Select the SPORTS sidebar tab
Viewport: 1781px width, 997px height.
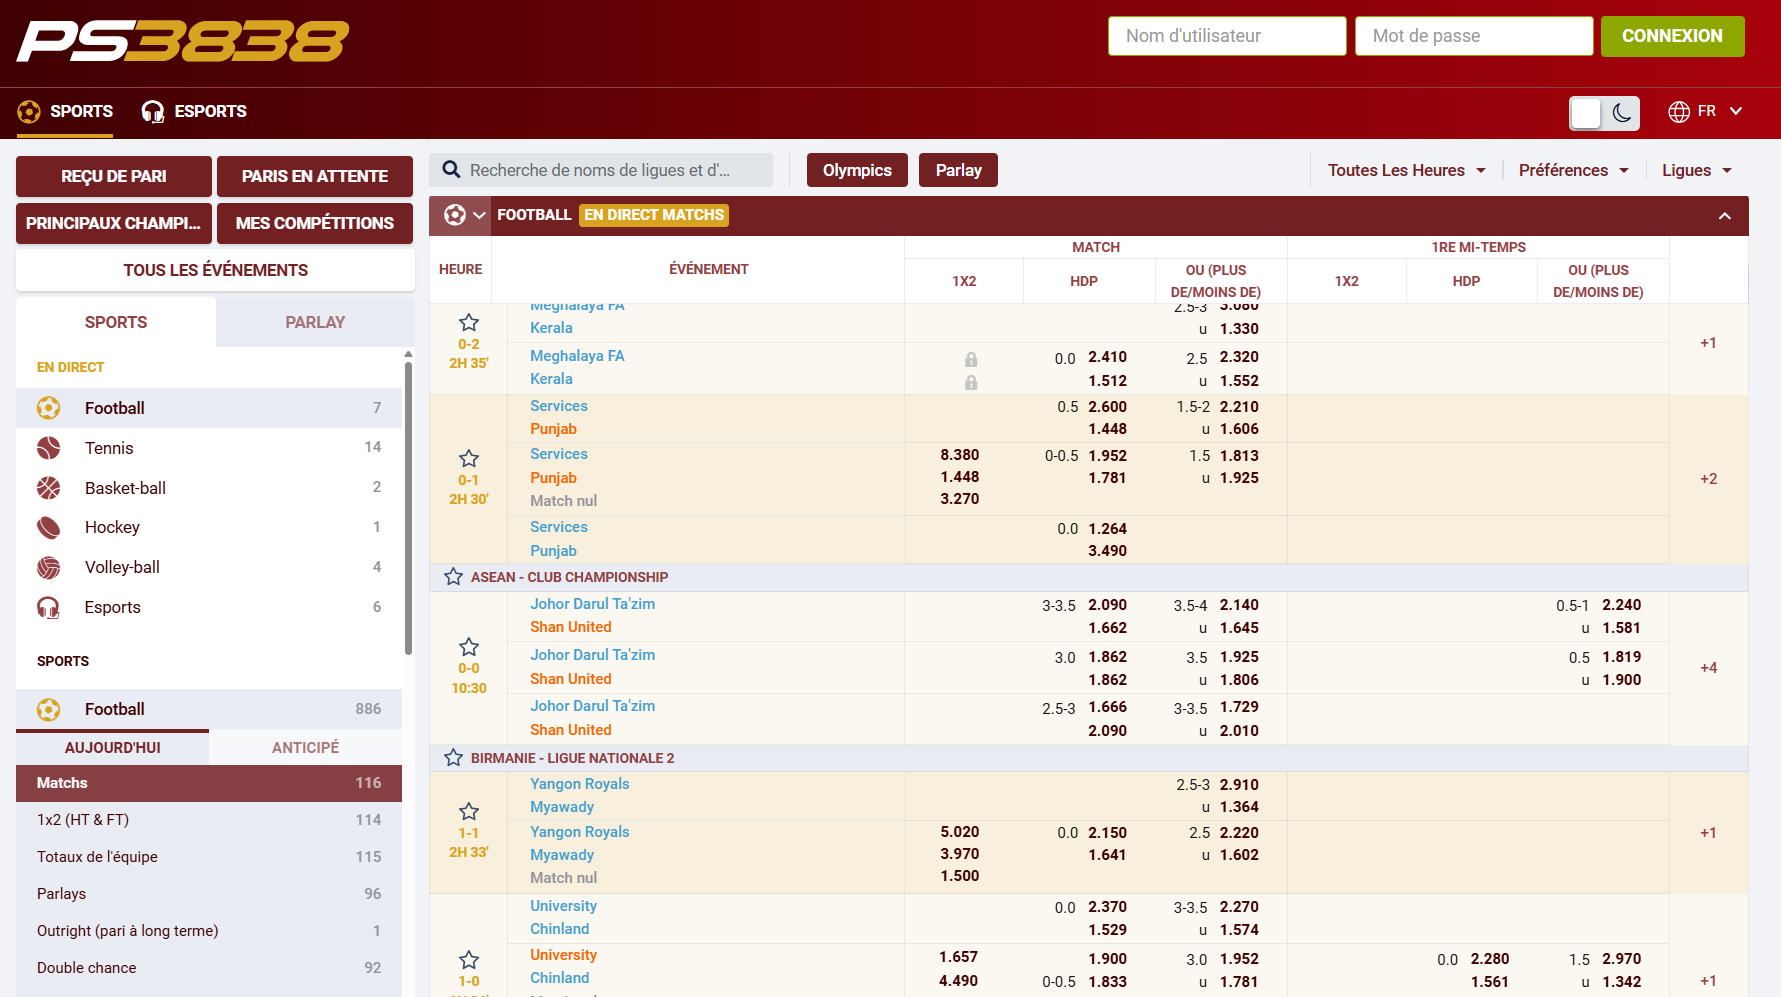tap(116, 322)
